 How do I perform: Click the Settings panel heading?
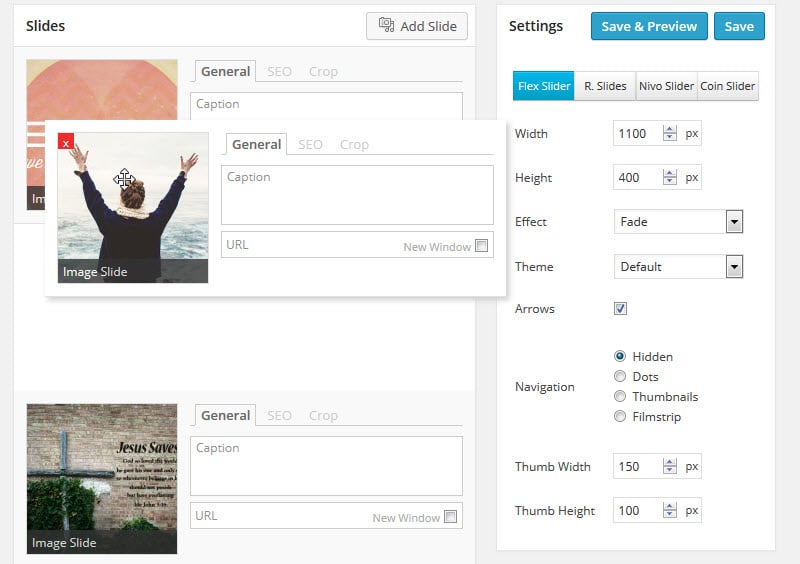tap(536, 26)
